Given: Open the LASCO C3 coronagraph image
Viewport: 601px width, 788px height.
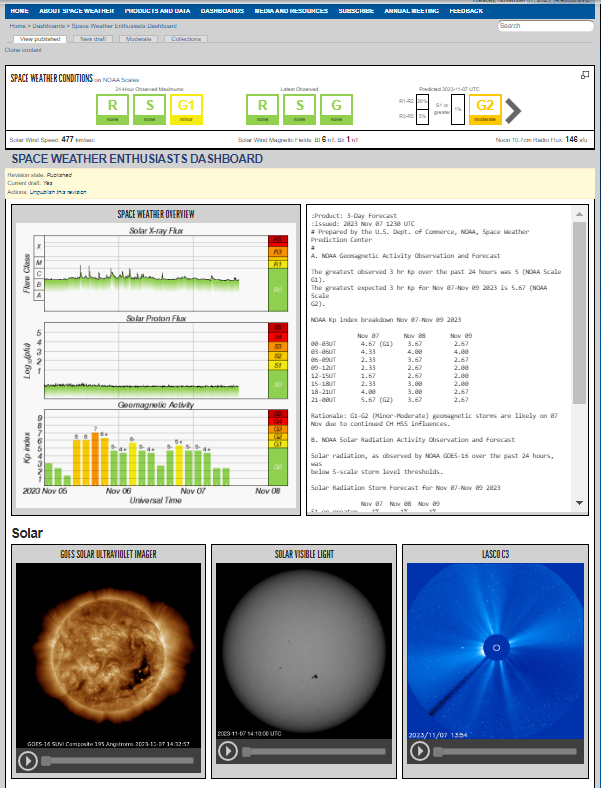Looking at the screenshot, I should (x=495, y=651).
